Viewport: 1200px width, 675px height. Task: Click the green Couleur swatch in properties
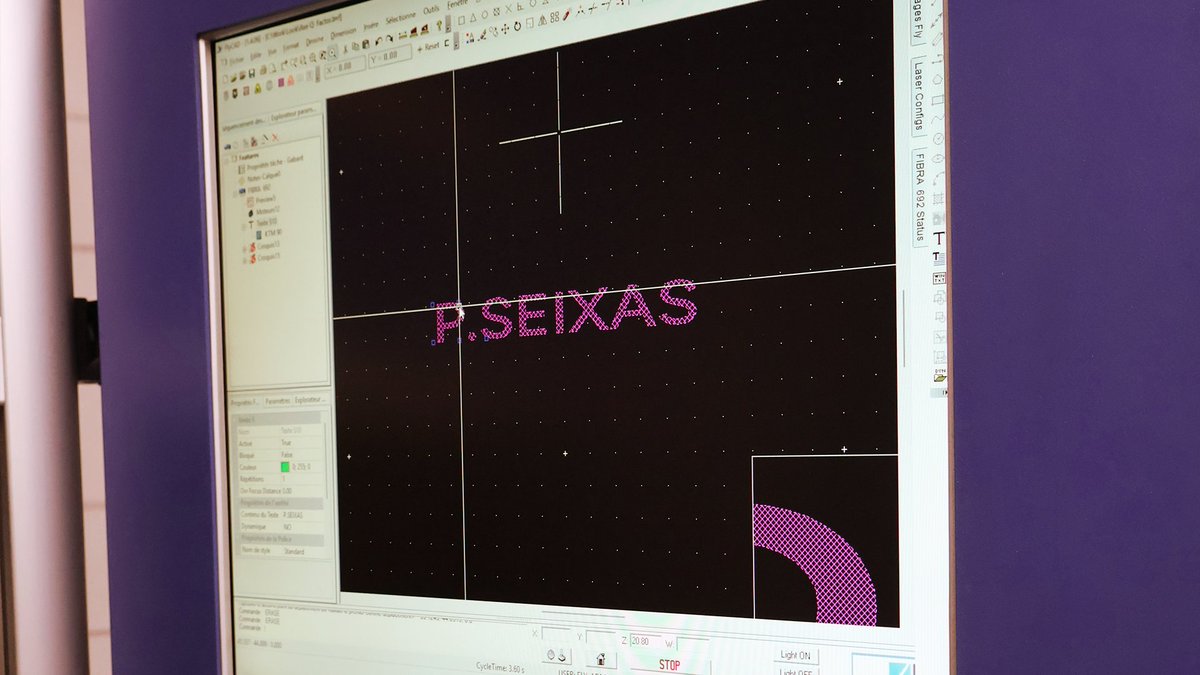285,467
